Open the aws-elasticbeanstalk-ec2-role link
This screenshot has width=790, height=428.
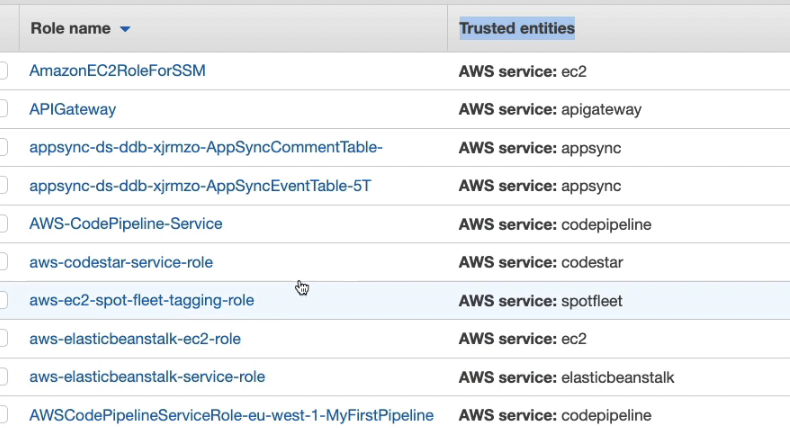(x=135, y=339)
